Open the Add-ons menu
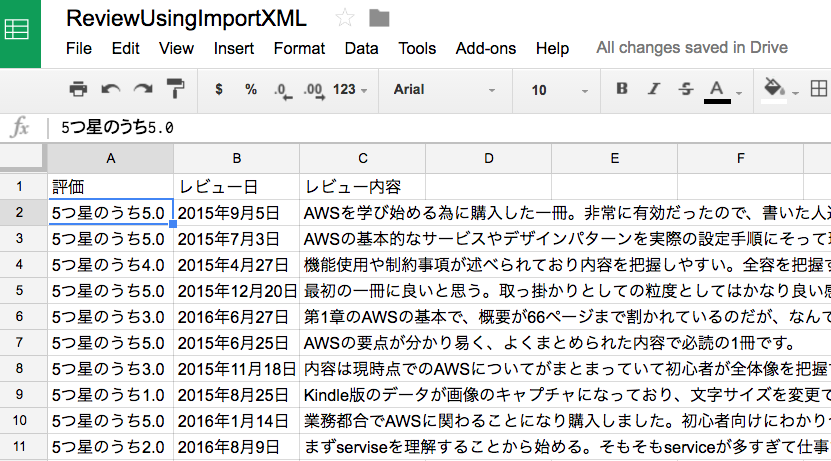 (485, 49)
